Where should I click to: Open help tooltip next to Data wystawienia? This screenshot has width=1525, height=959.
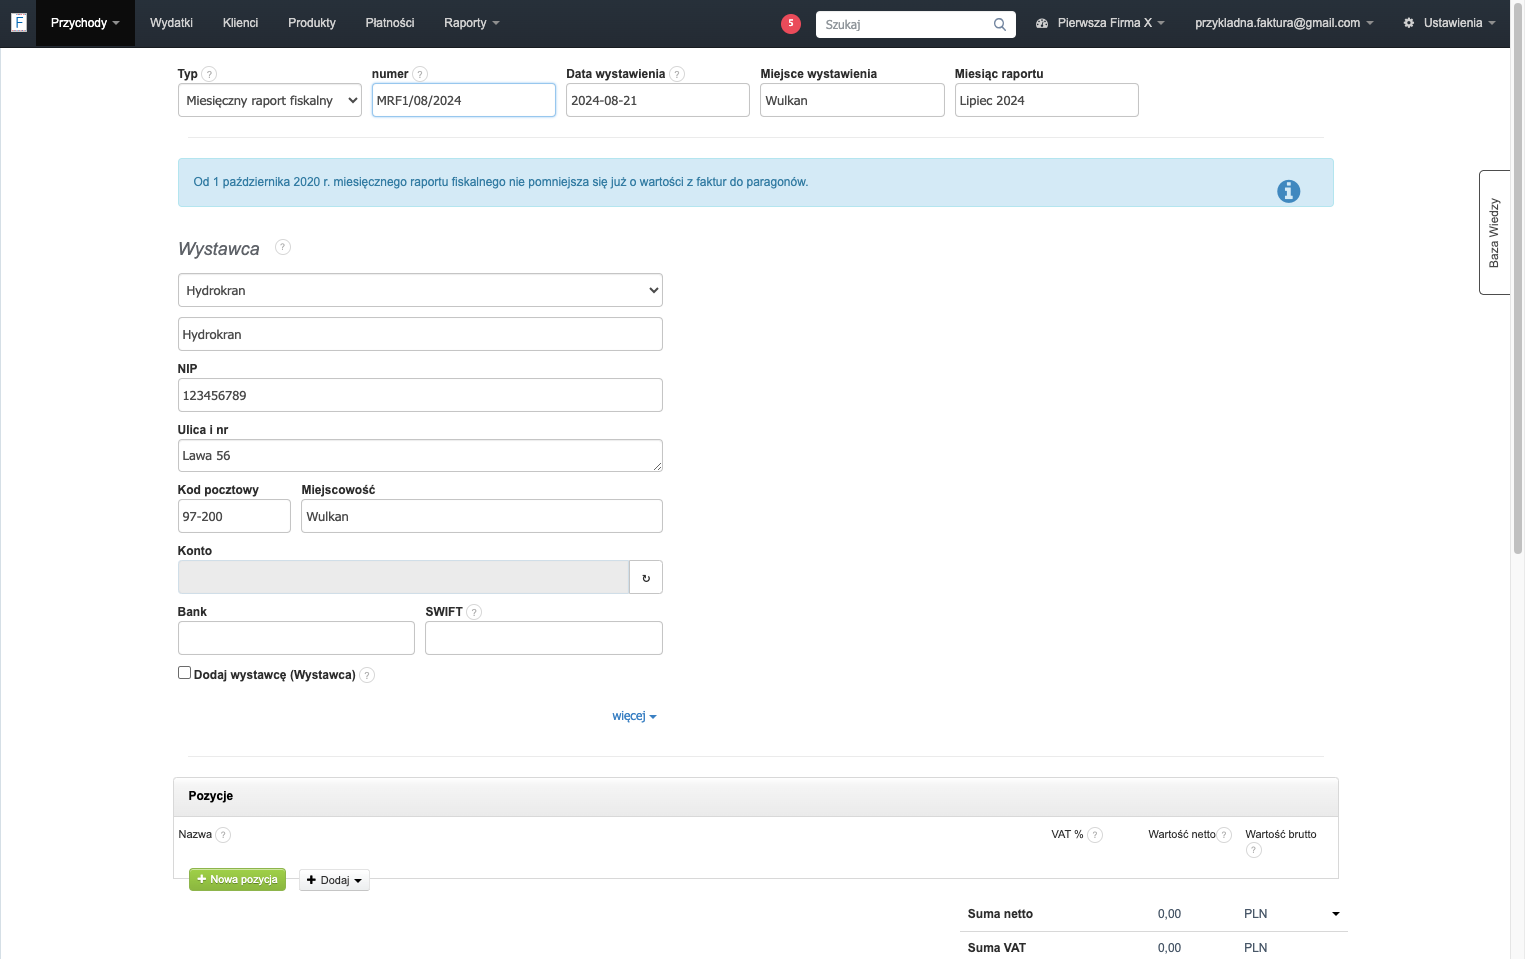click(x=677, y=74)
